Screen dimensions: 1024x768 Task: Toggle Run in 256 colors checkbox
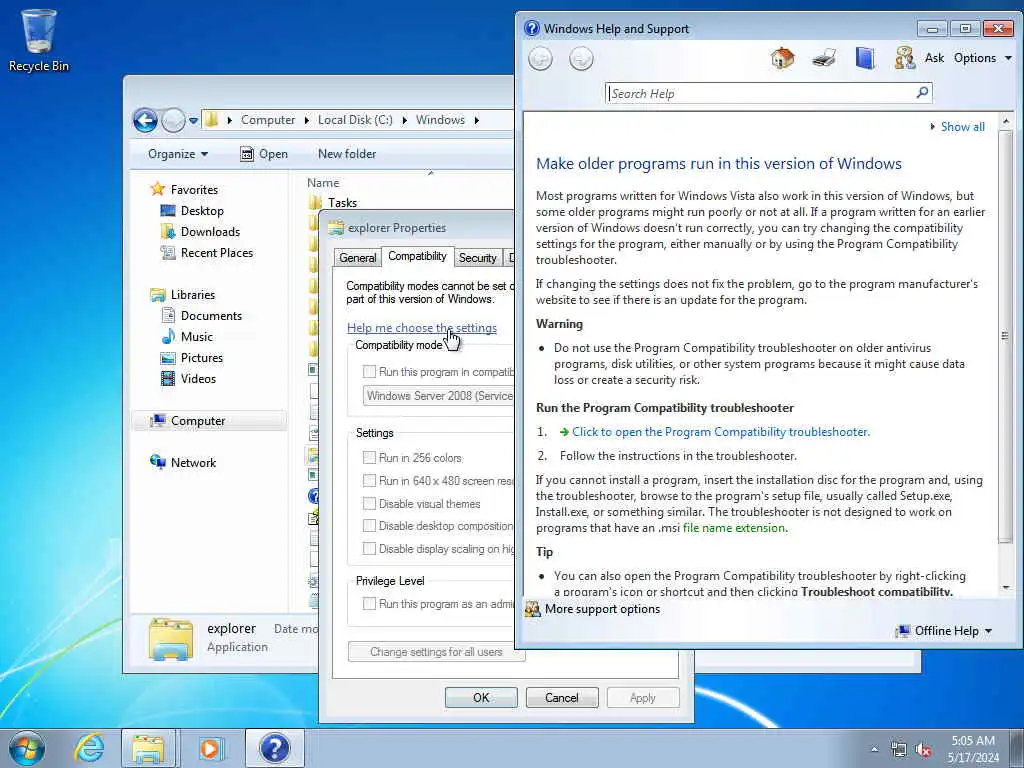tap(369, 458)
